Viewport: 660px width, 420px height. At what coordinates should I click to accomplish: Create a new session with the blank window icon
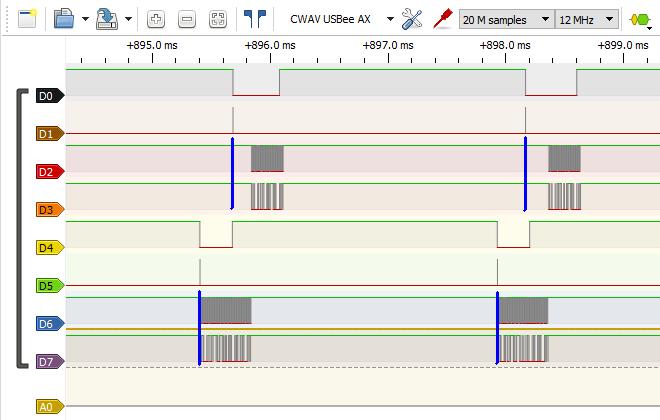coord(27,19)
